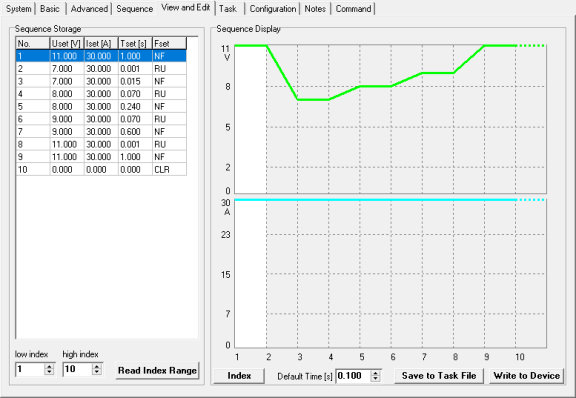Decrease high index with down arrow

point(97,372)
